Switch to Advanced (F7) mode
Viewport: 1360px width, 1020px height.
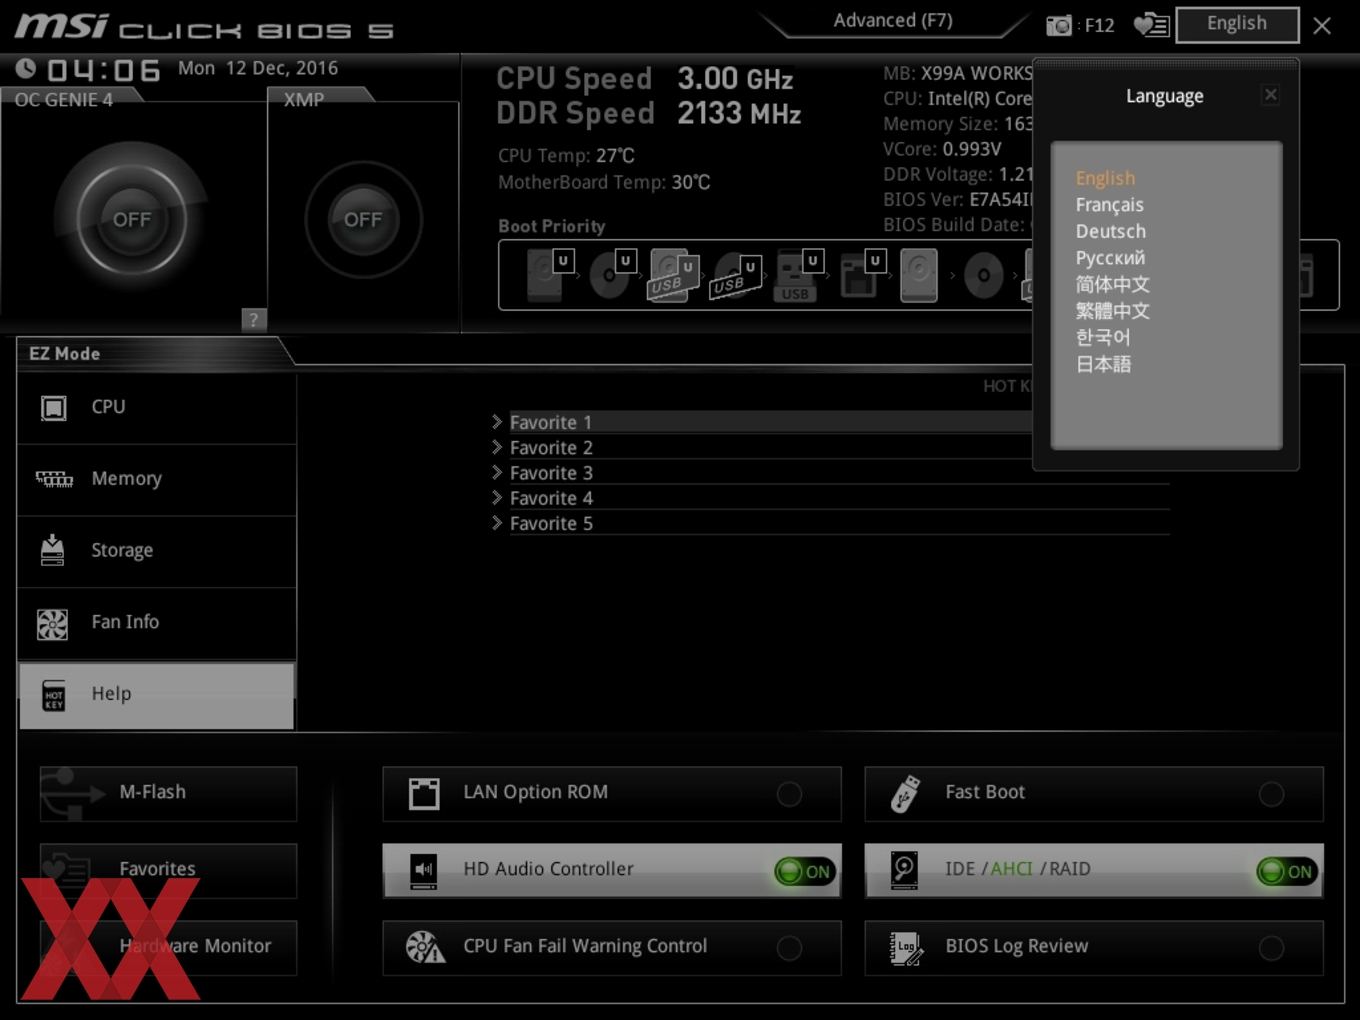pos(893,21)
